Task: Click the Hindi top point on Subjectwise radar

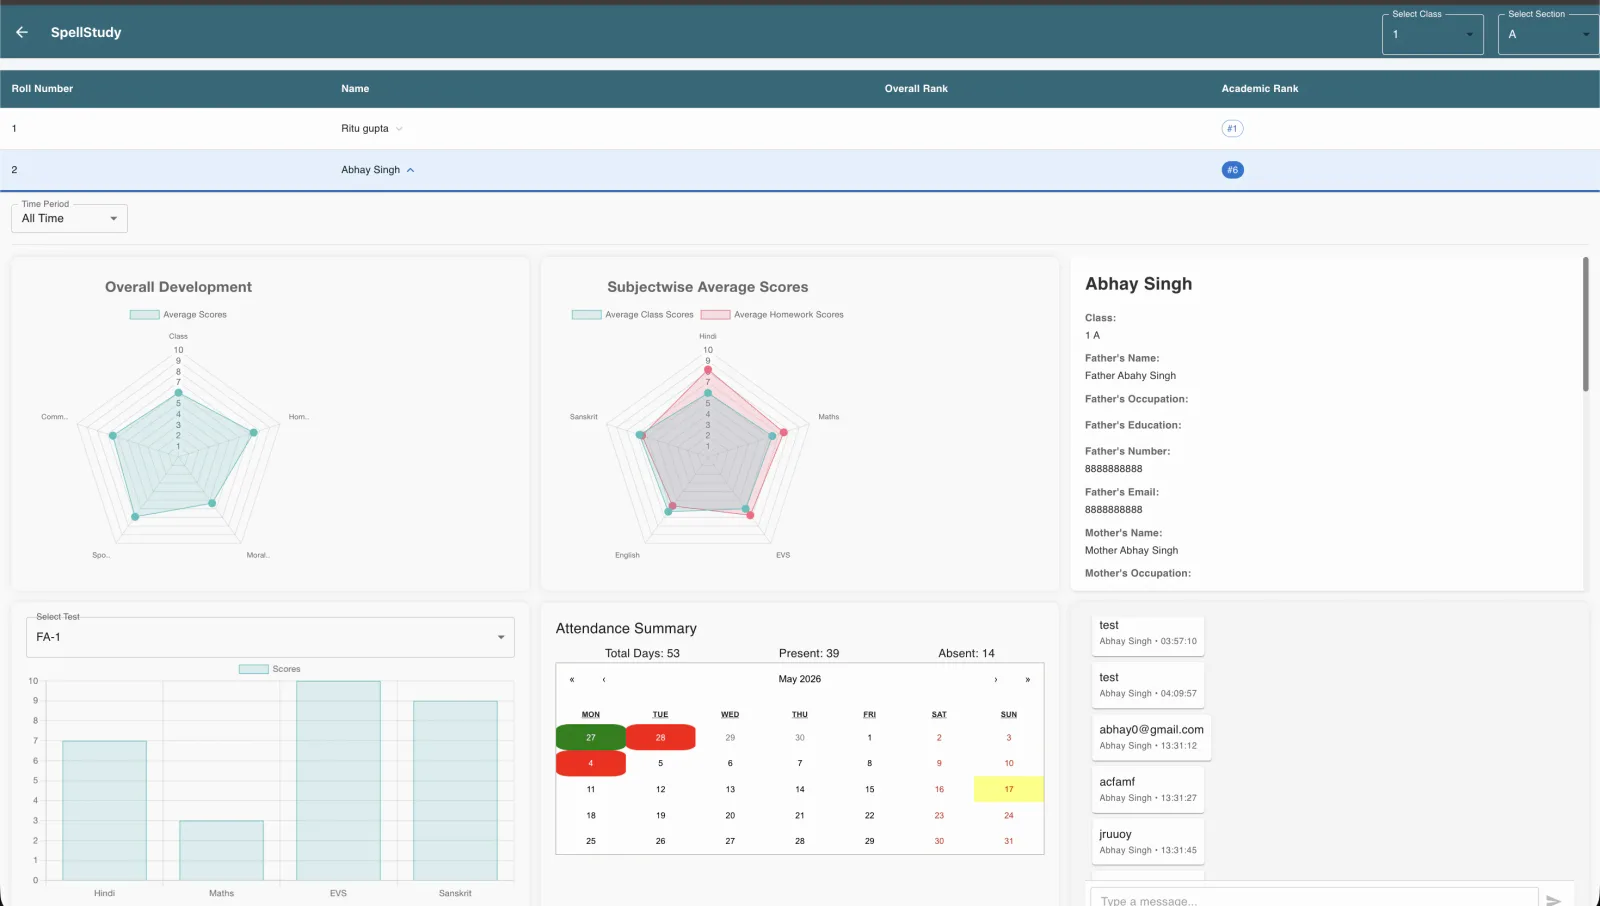Action: pyautogui.click(x=708, y=370)
